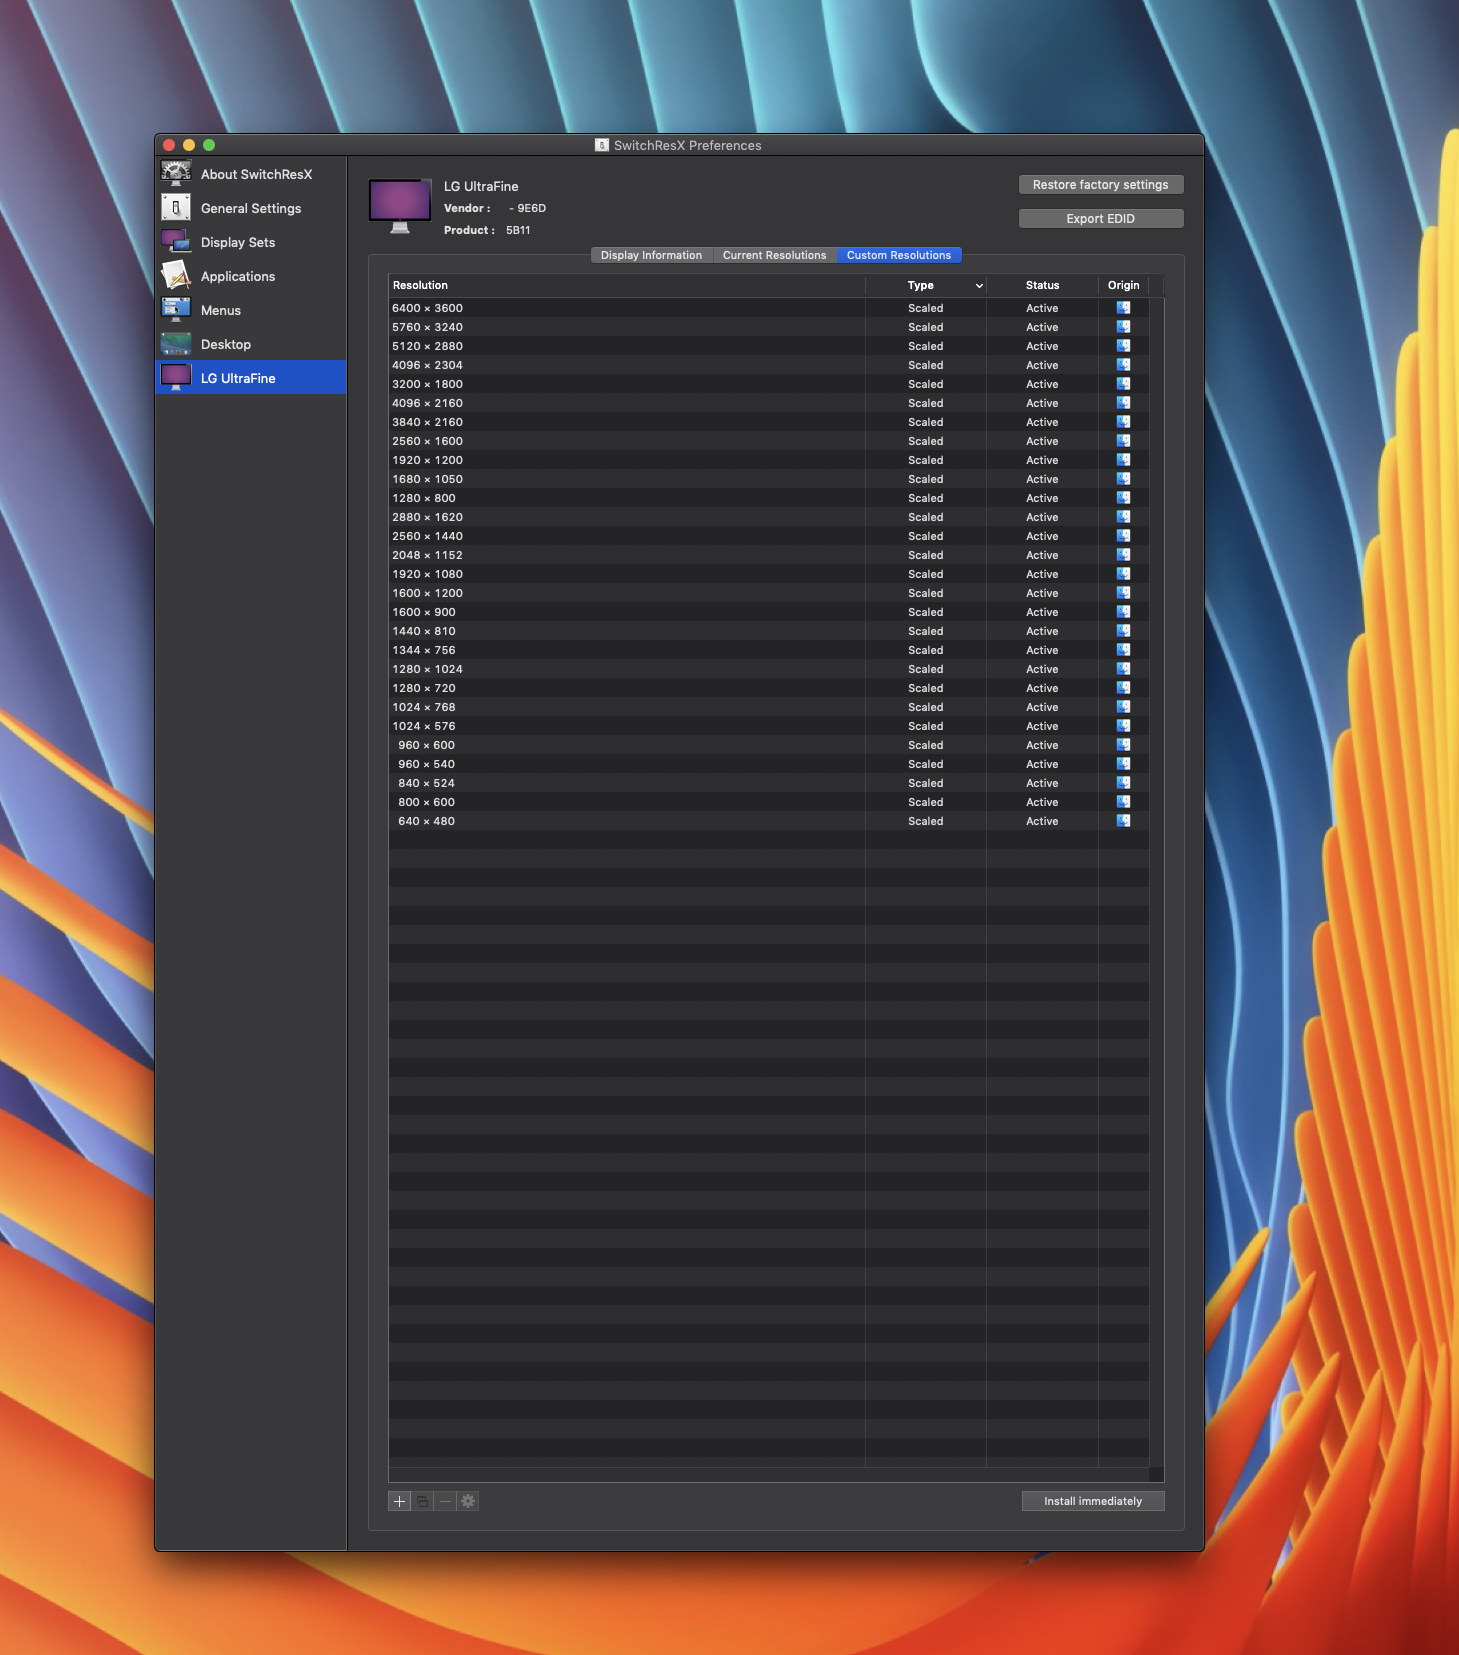The image size is (1459, 1655).
Task: Click the origin icon for 640 × 480
Action: click(x=1123, y=821)
